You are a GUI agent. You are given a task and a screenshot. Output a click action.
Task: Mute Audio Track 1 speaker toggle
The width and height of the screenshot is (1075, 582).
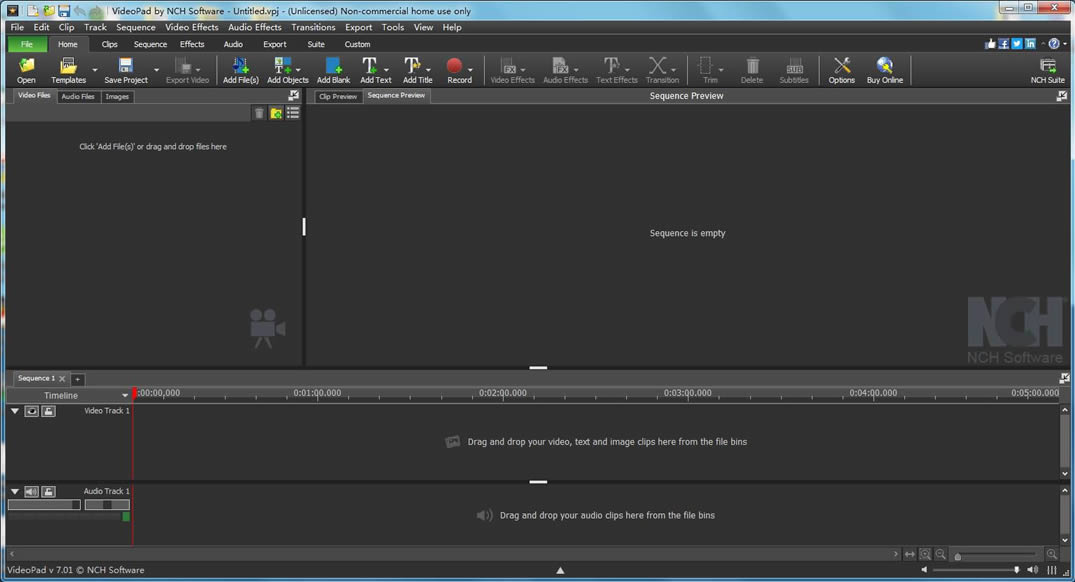(x=32, y=492)
